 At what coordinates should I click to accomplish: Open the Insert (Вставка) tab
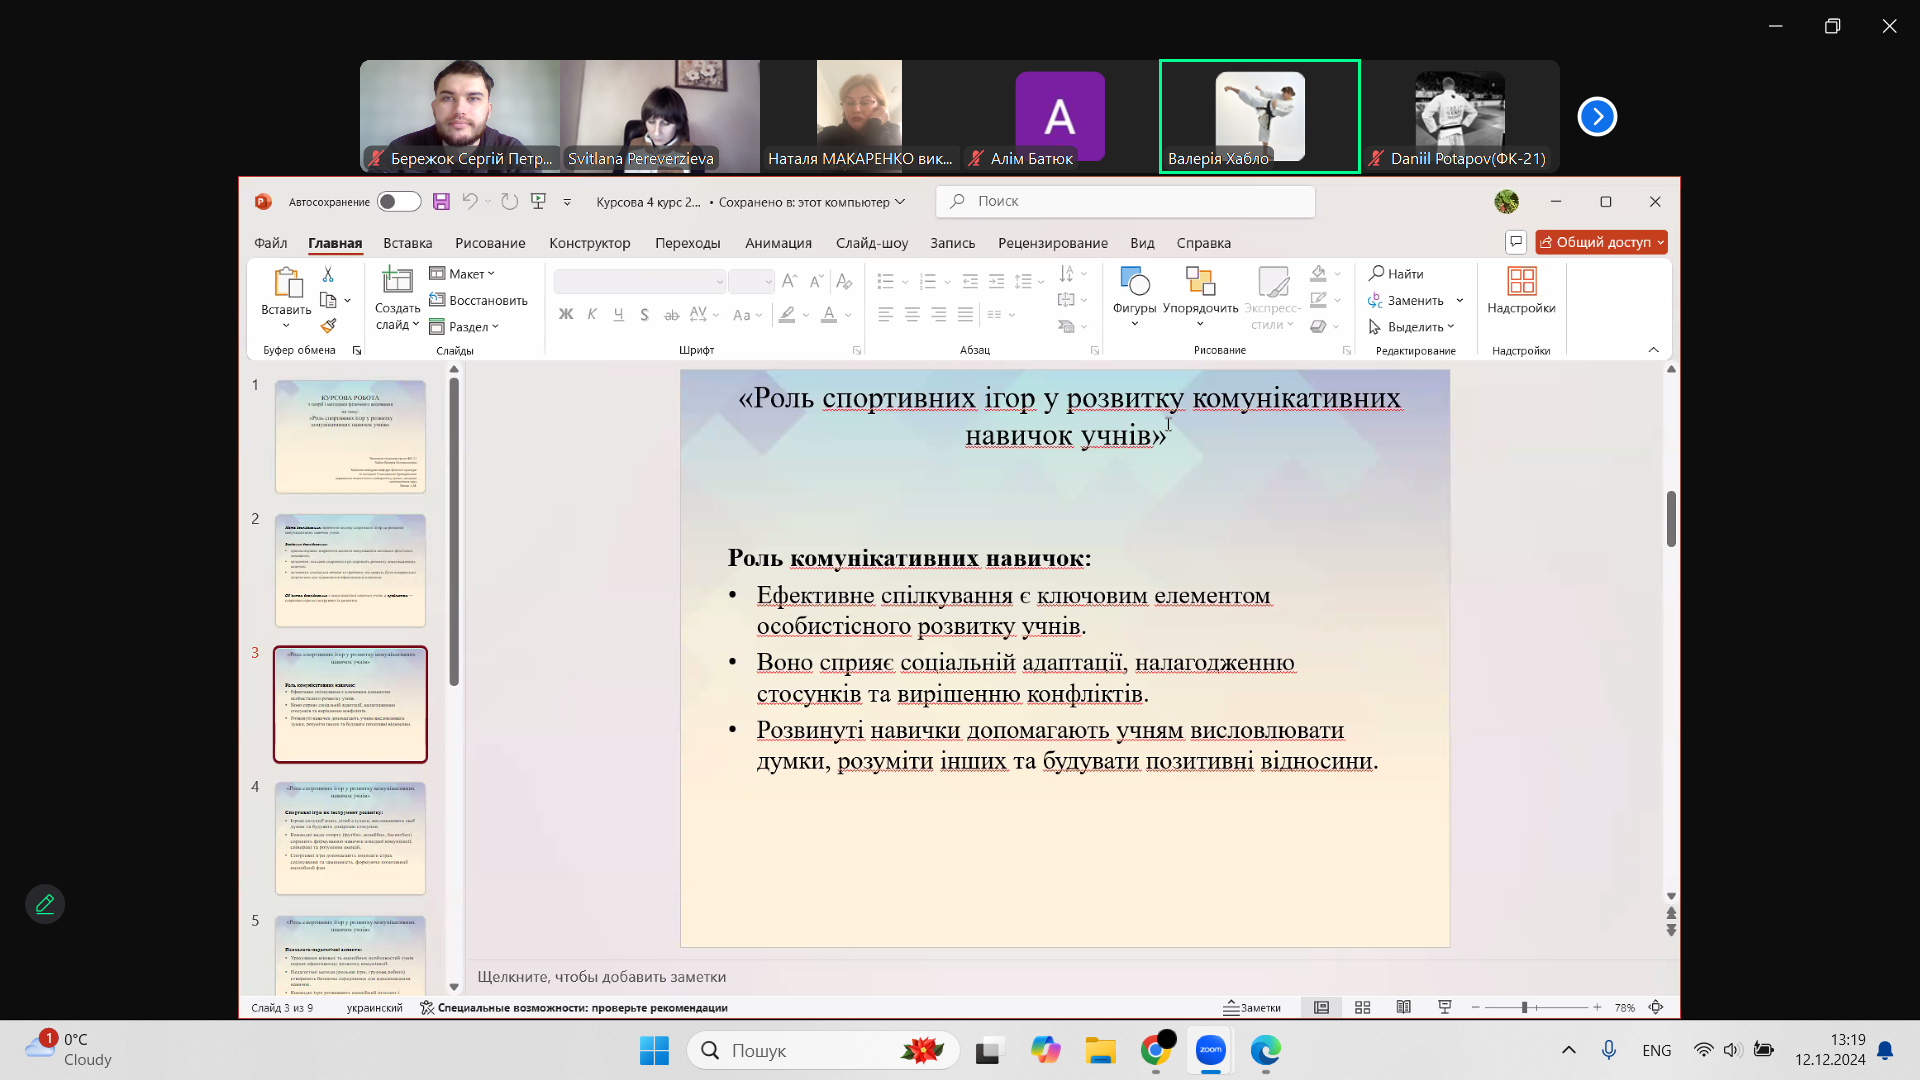coord(407,243)
